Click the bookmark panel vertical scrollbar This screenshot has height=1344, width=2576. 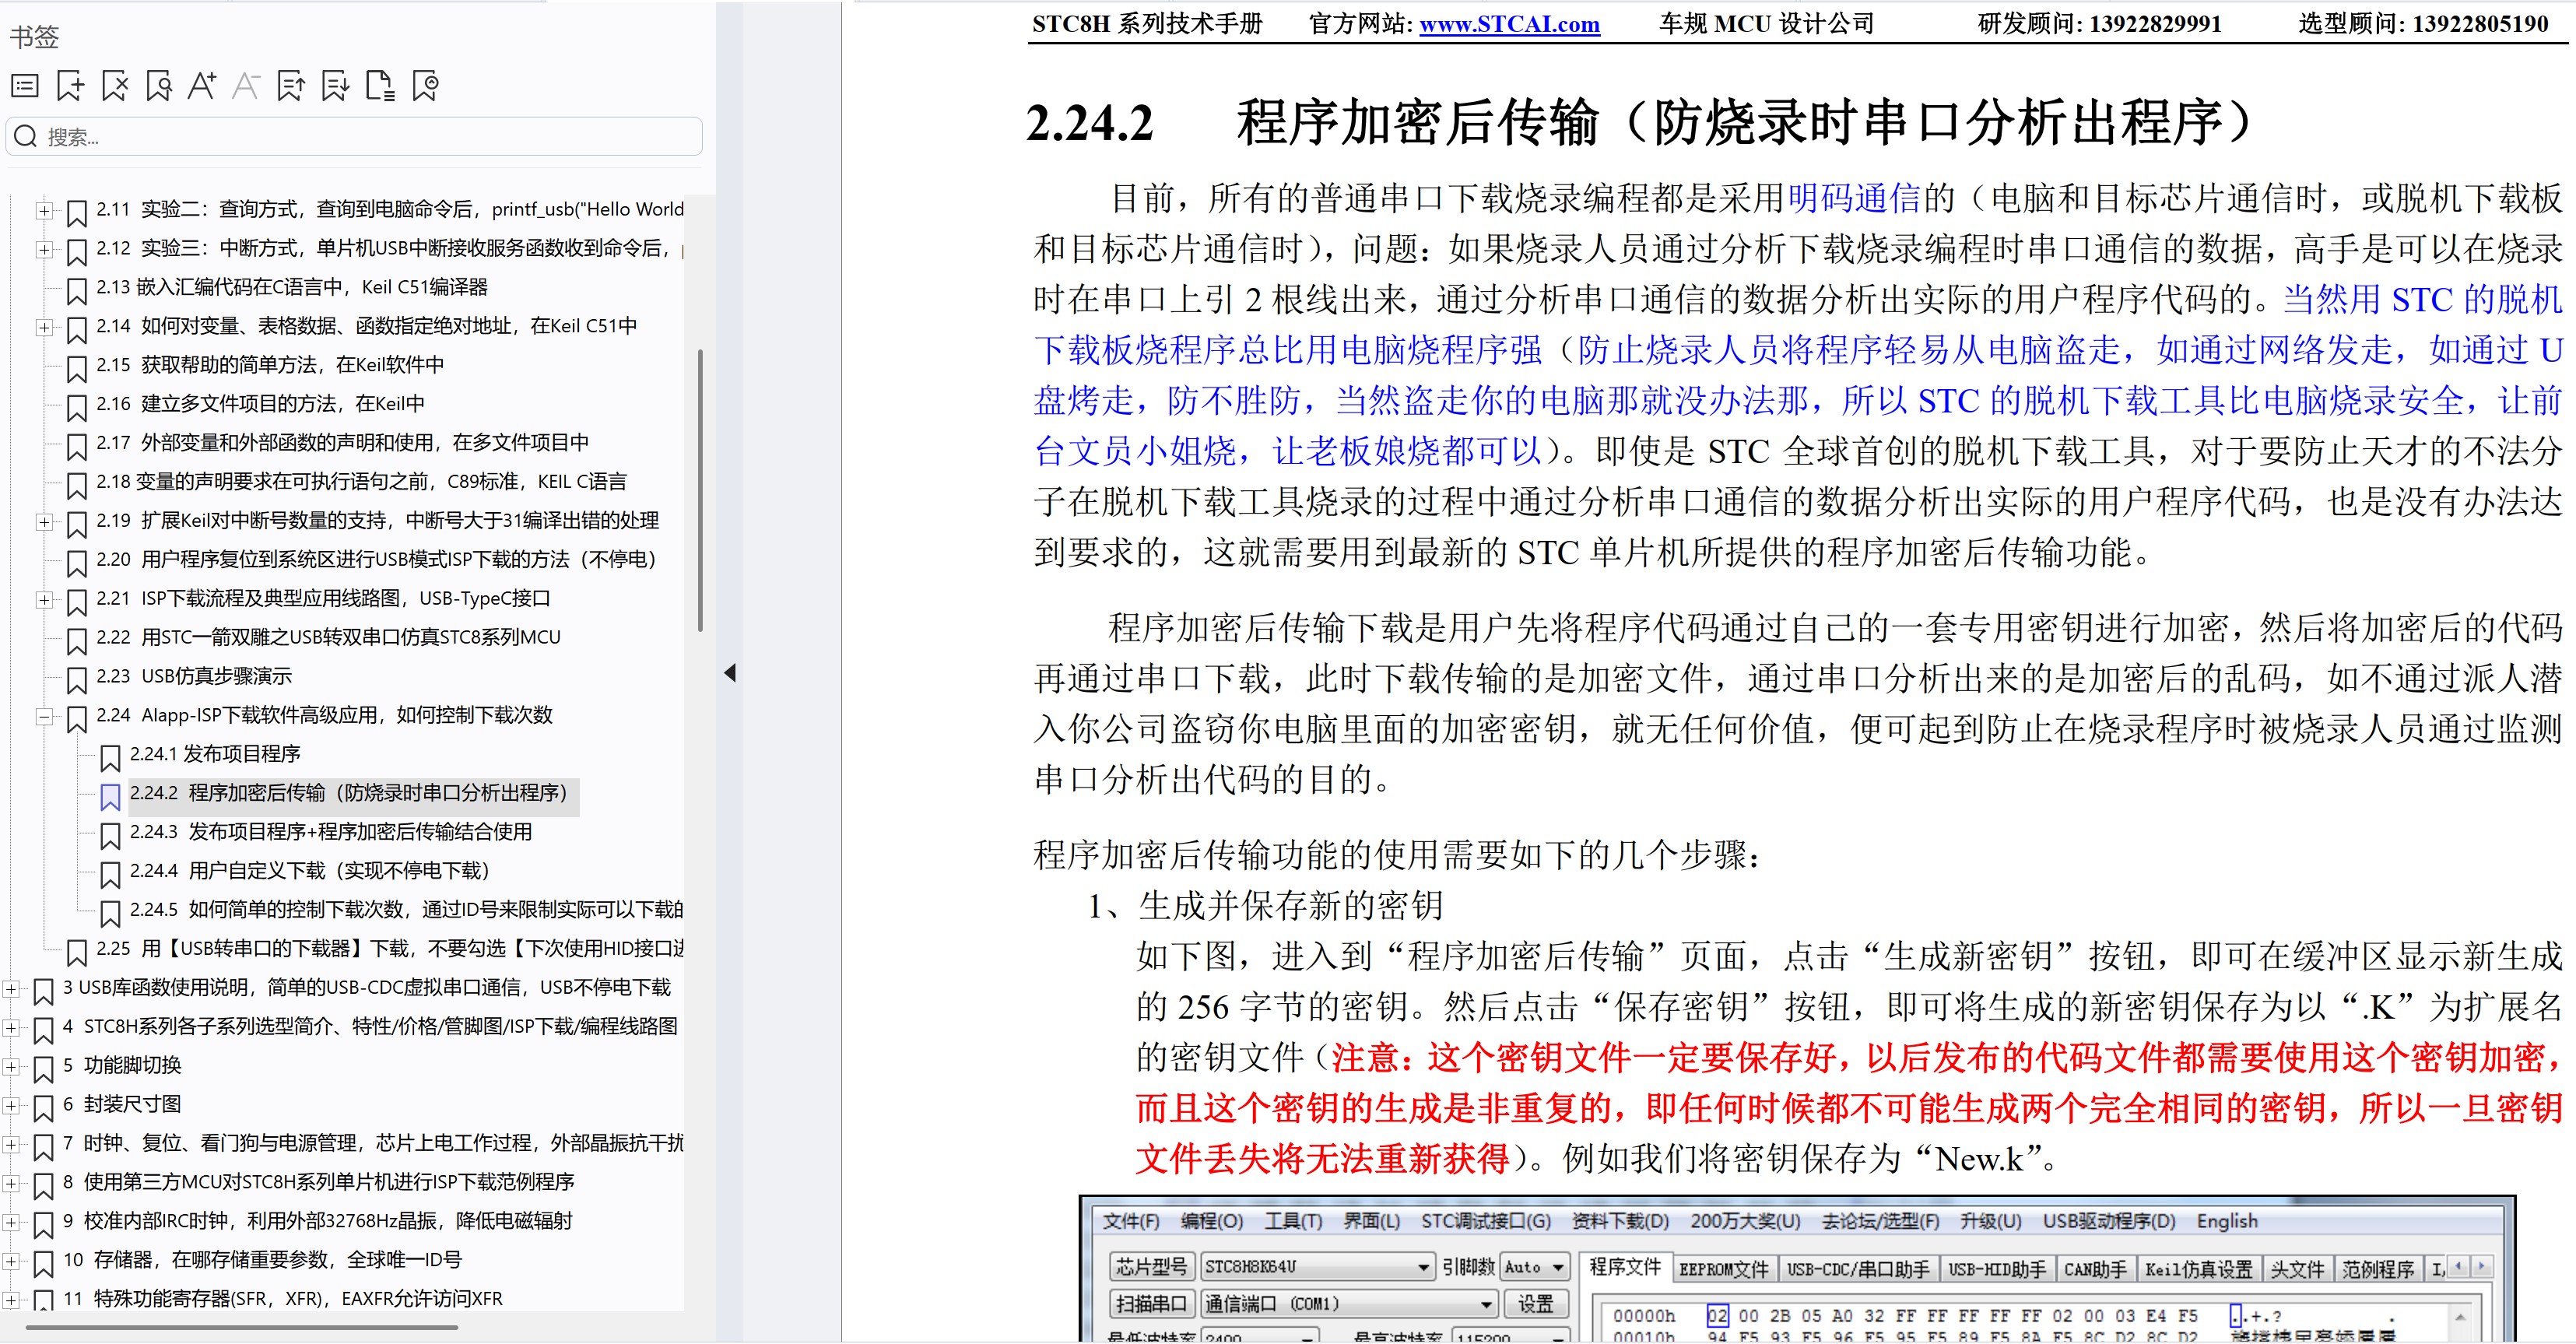coord(700,490)
